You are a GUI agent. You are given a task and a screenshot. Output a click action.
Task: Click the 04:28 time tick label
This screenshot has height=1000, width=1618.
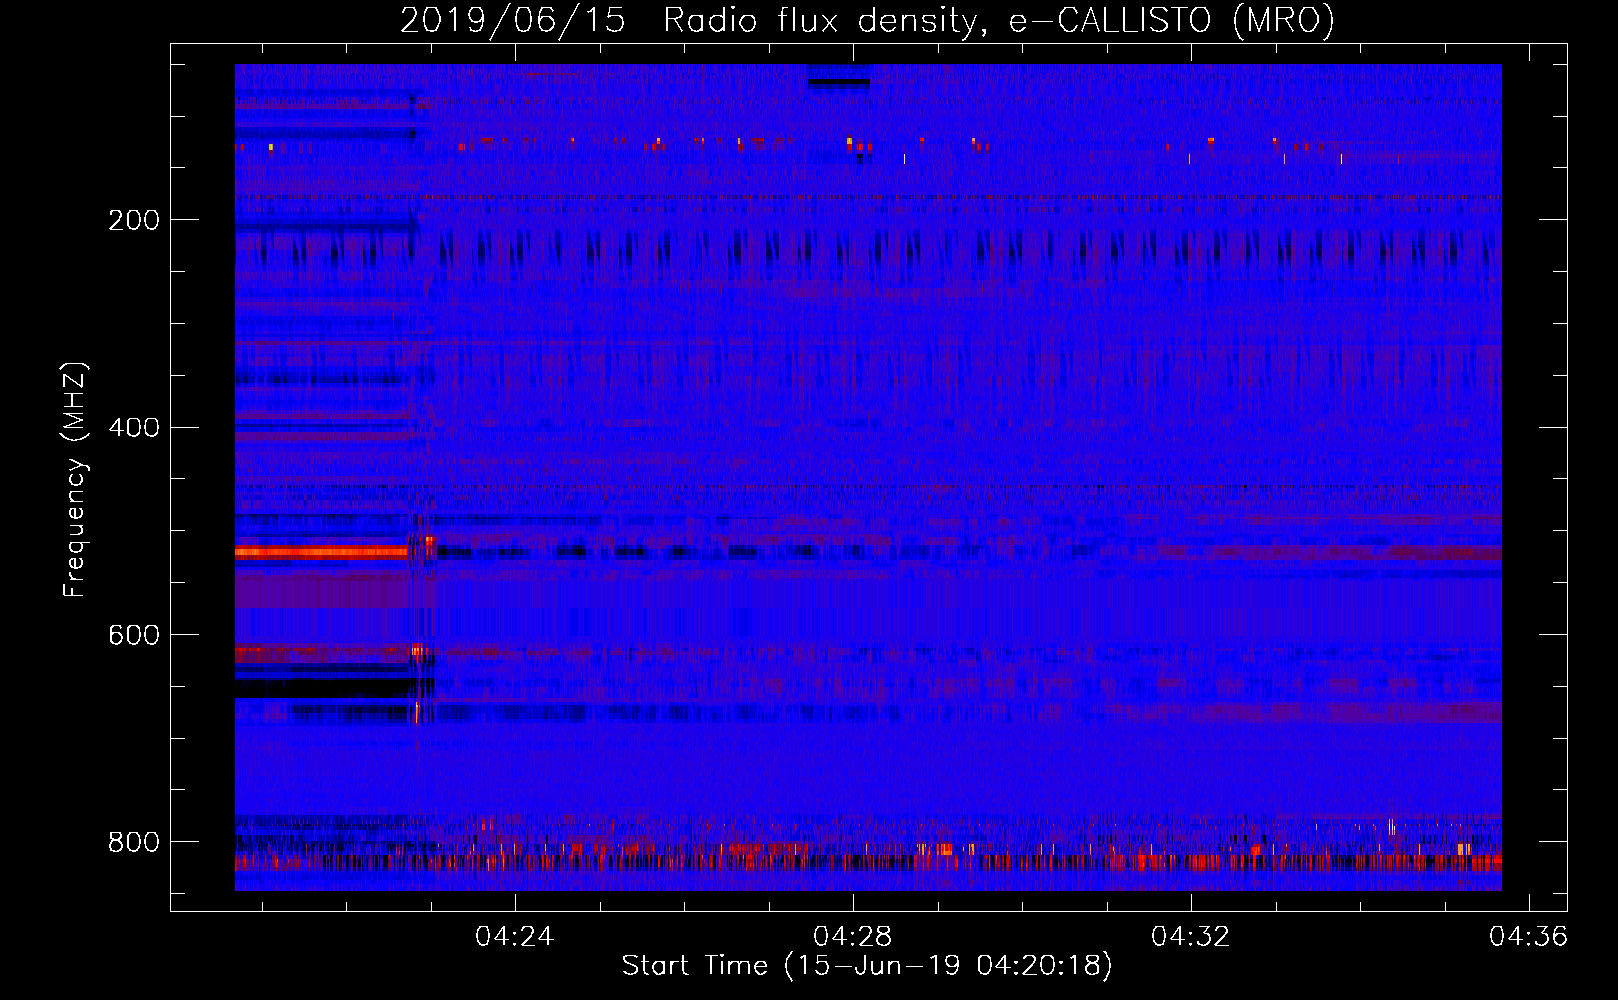[852, 937]
